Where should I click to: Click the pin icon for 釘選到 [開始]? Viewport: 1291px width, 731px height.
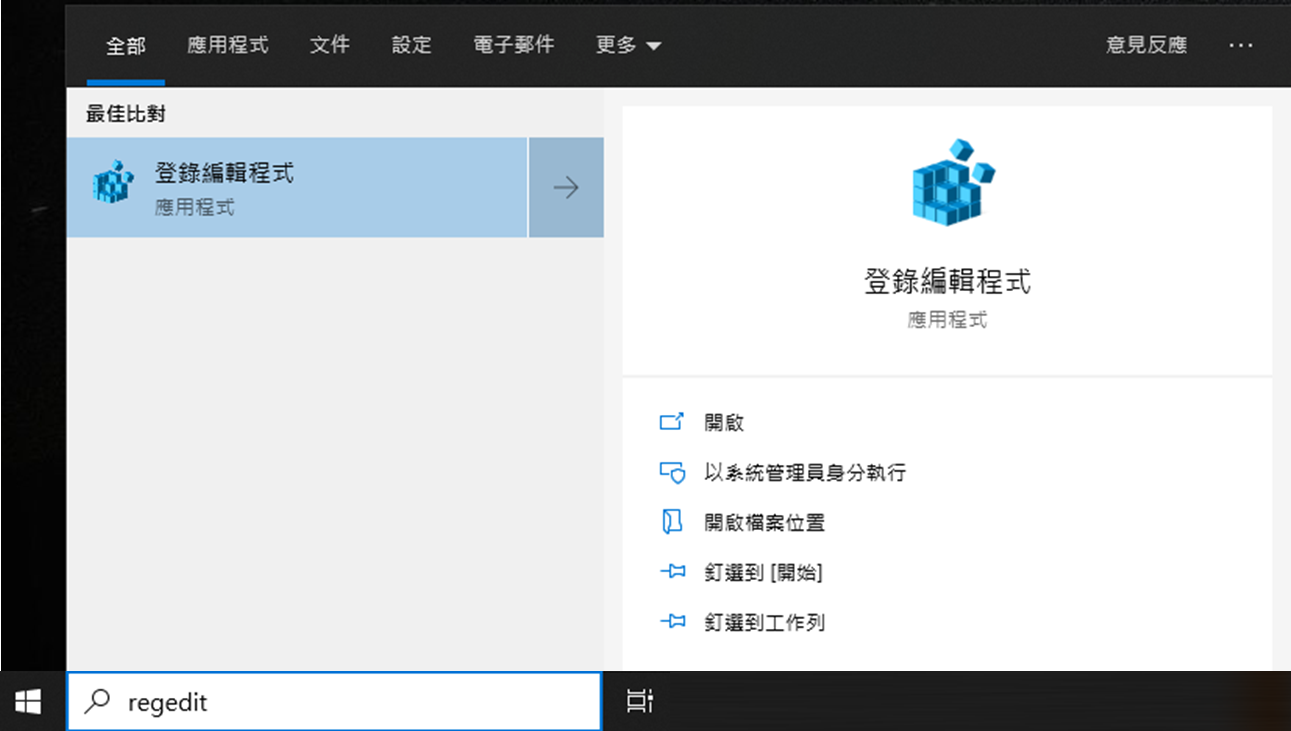pos(671,572)
